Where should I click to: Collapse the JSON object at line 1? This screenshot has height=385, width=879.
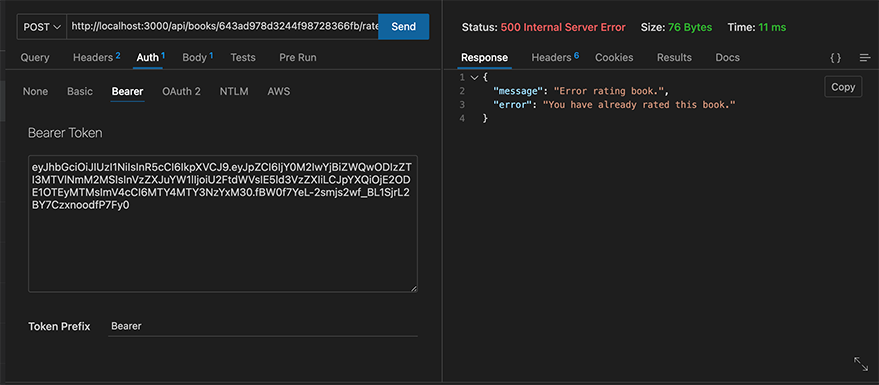(x=474, y=77)
